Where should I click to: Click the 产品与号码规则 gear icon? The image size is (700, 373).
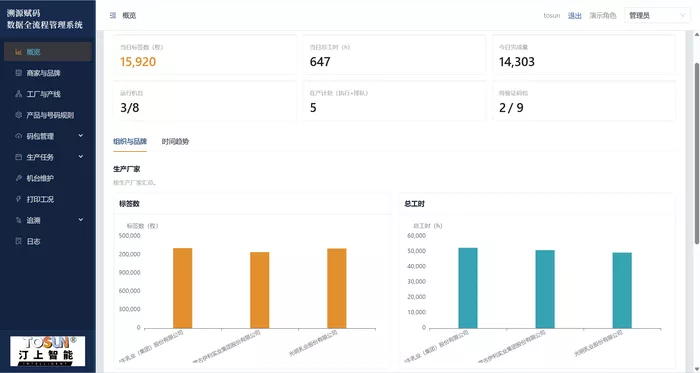[18, 115]
